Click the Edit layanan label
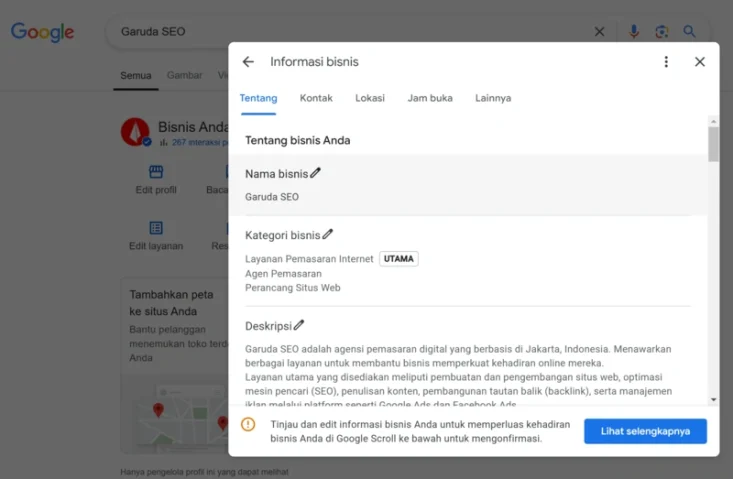 156,246
